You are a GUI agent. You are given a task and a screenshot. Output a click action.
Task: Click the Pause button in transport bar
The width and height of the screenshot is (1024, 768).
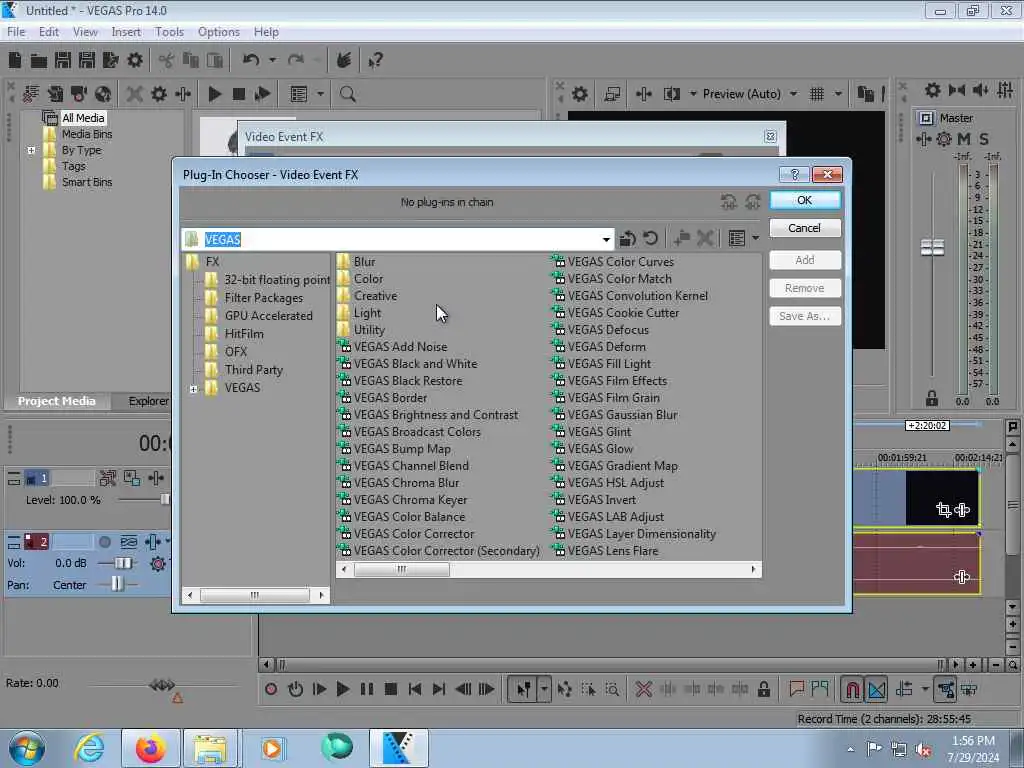[366, 689]
